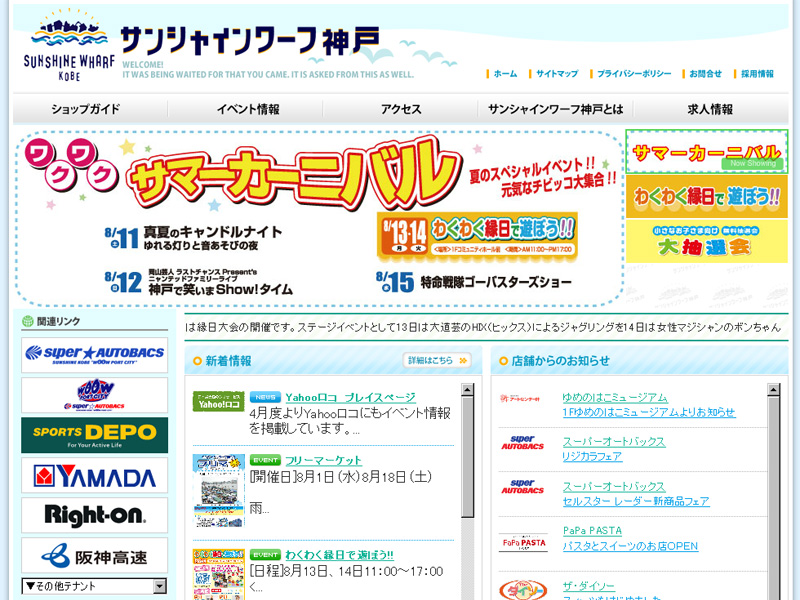Click the スーパーオートバックス link above セルスター
The height and width of the screenshot is (600, 800).
point(614,487)
